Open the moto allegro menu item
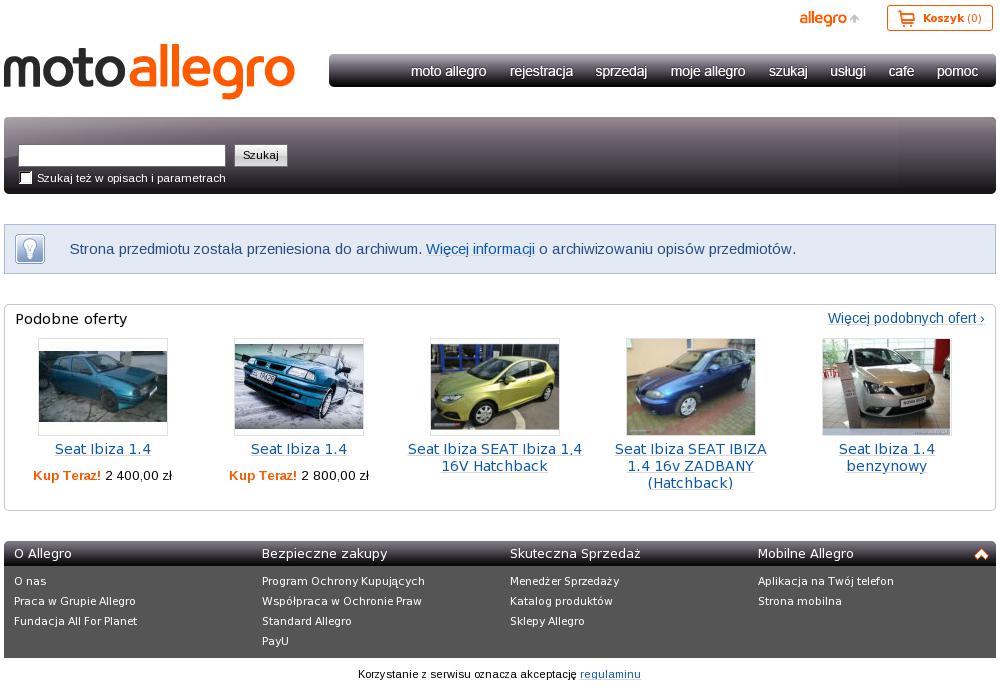 448,71
